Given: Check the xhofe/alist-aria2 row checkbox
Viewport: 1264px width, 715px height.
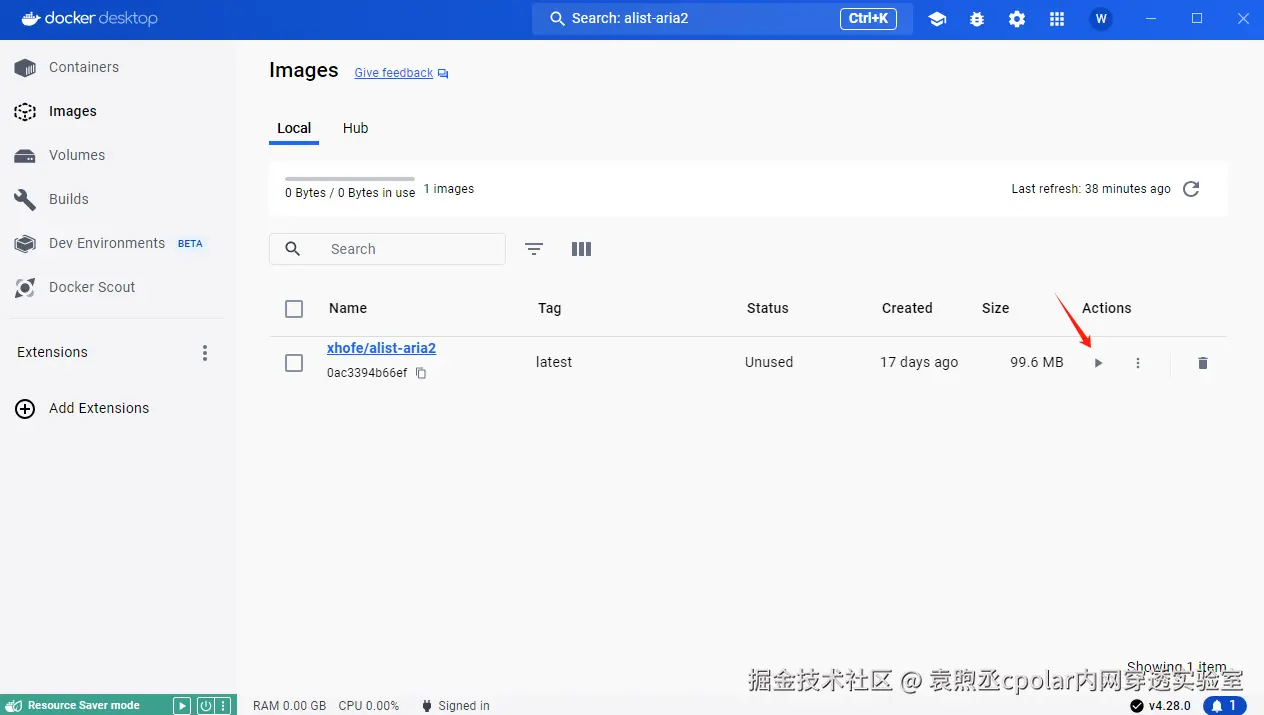Looking at the screenshot, I should click(294, 363).
